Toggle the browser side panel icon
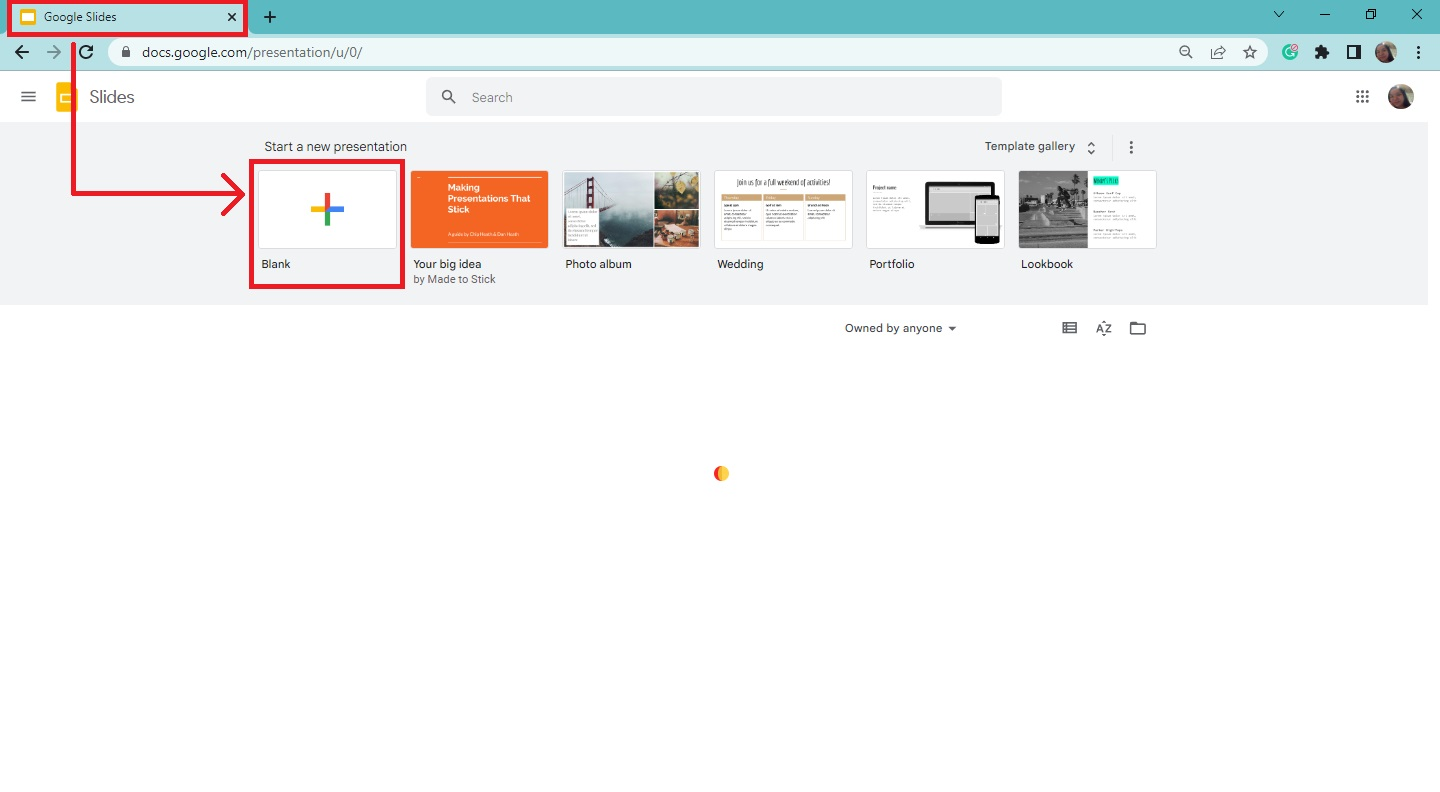The height and width of the screenshot is (792, 1440). [x=1353, y=51]
